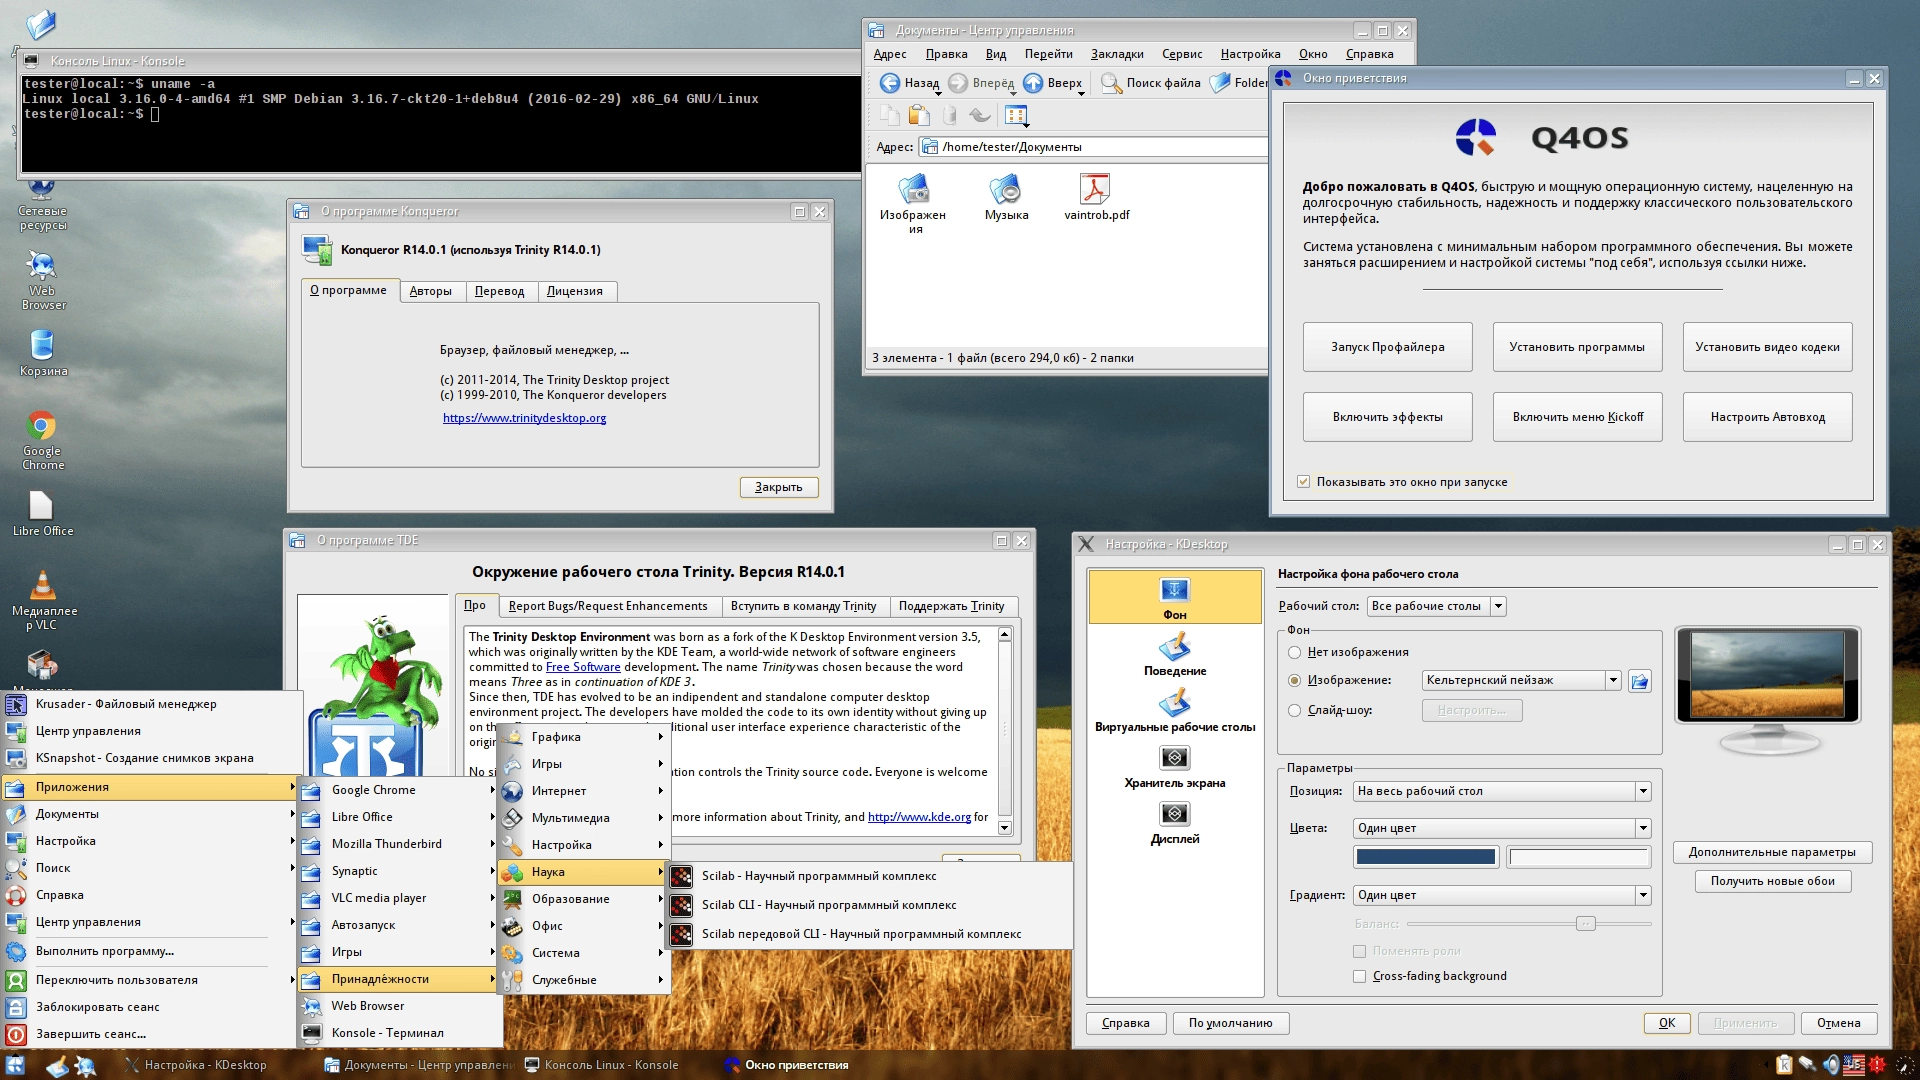Click the Установить программы button

pyautogui.click(x=1577, y=347)
